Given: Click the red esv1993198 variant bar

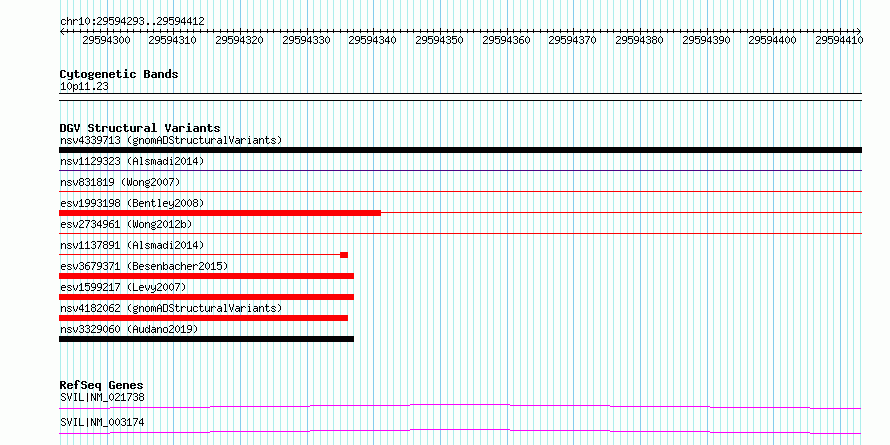Looking at the screenshot, I should click(220, 213).
